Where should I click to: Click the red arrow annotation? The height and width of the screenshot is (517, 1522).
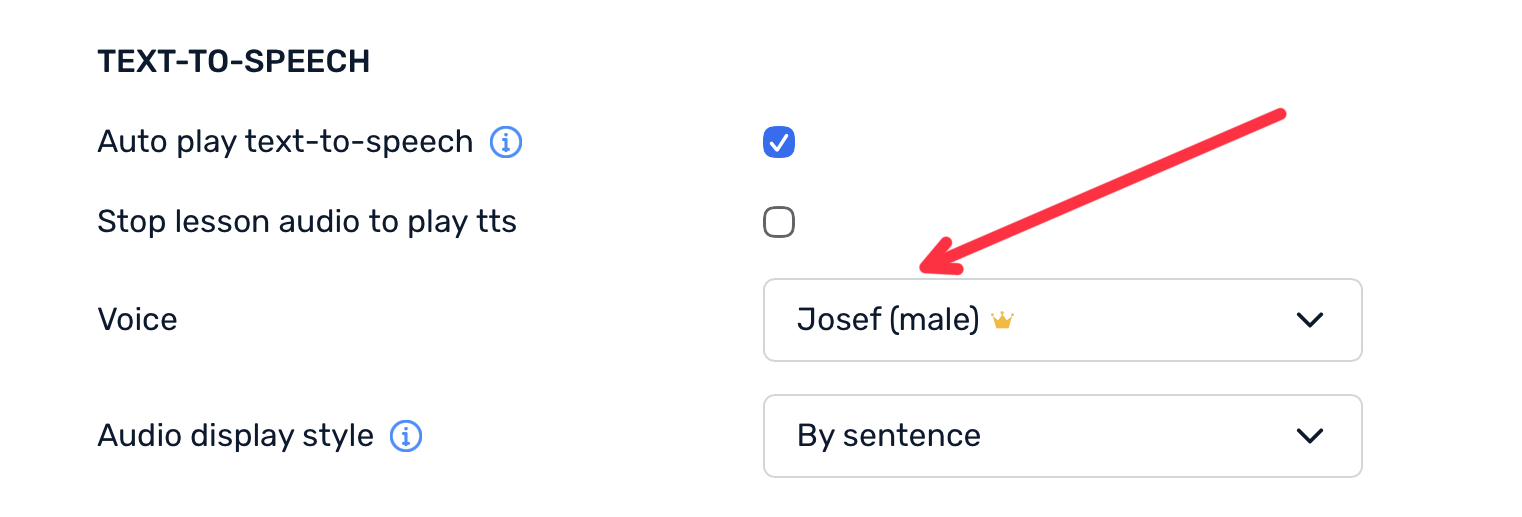pyautogui.click(x=1100, y=190)
